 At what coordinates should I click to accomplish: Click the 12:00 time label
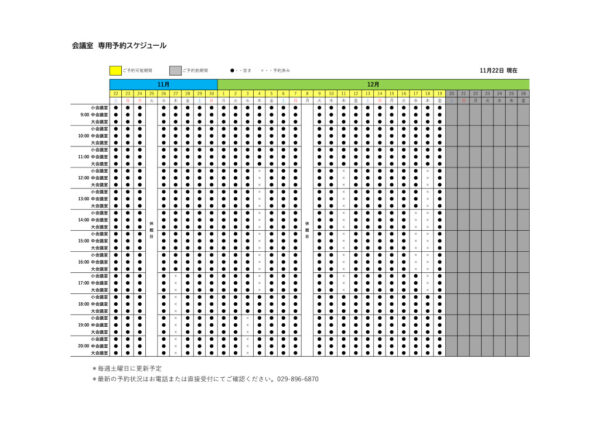pos(83,178)
